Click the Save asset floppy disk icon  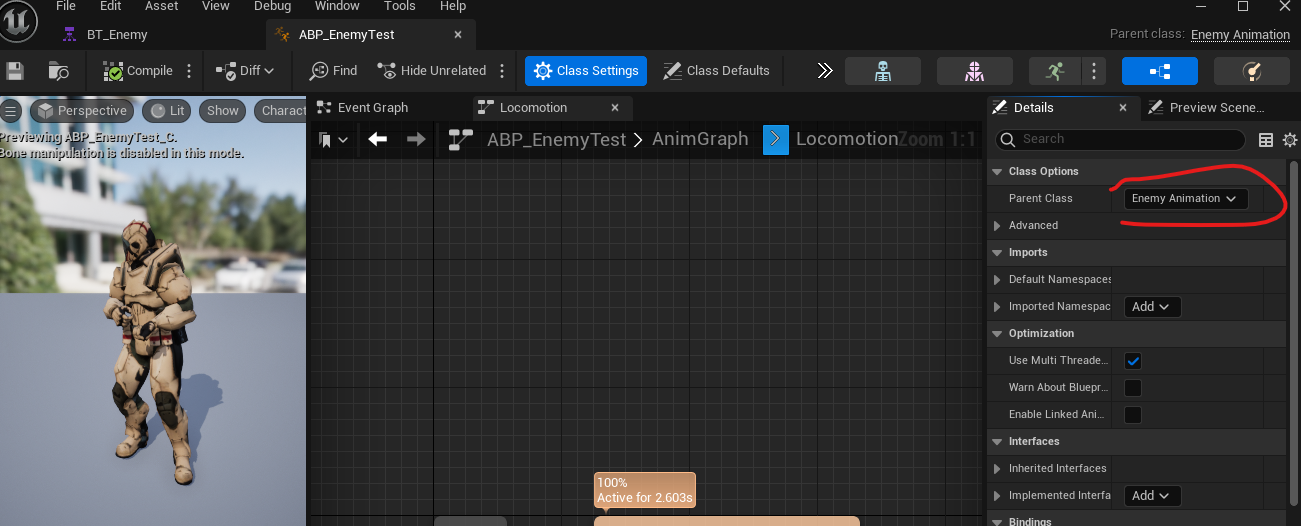15,71
